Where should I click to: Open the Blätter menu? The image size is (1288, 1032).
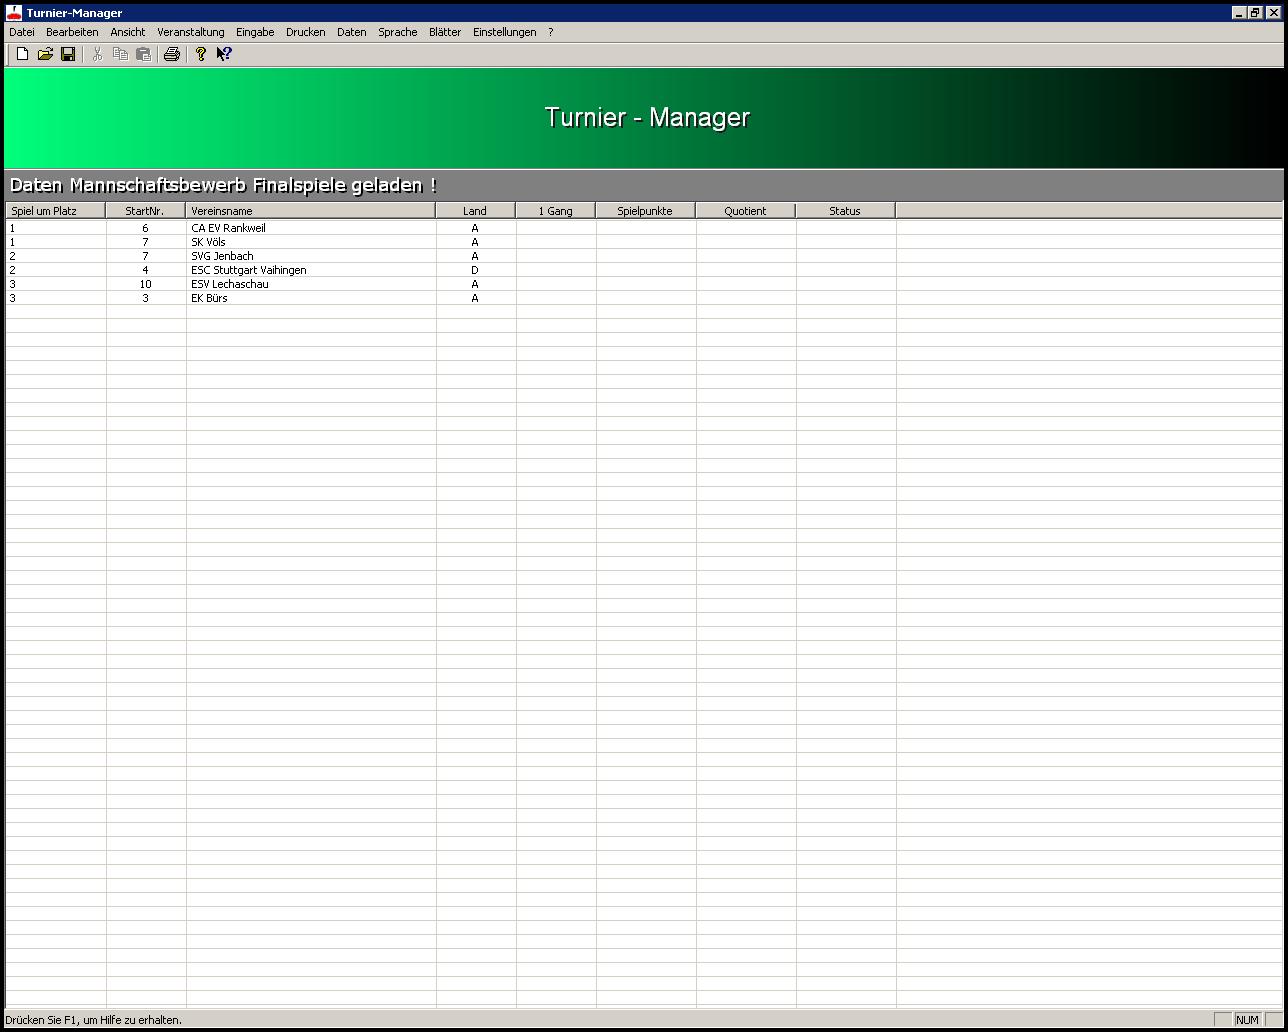pos(445,32)
